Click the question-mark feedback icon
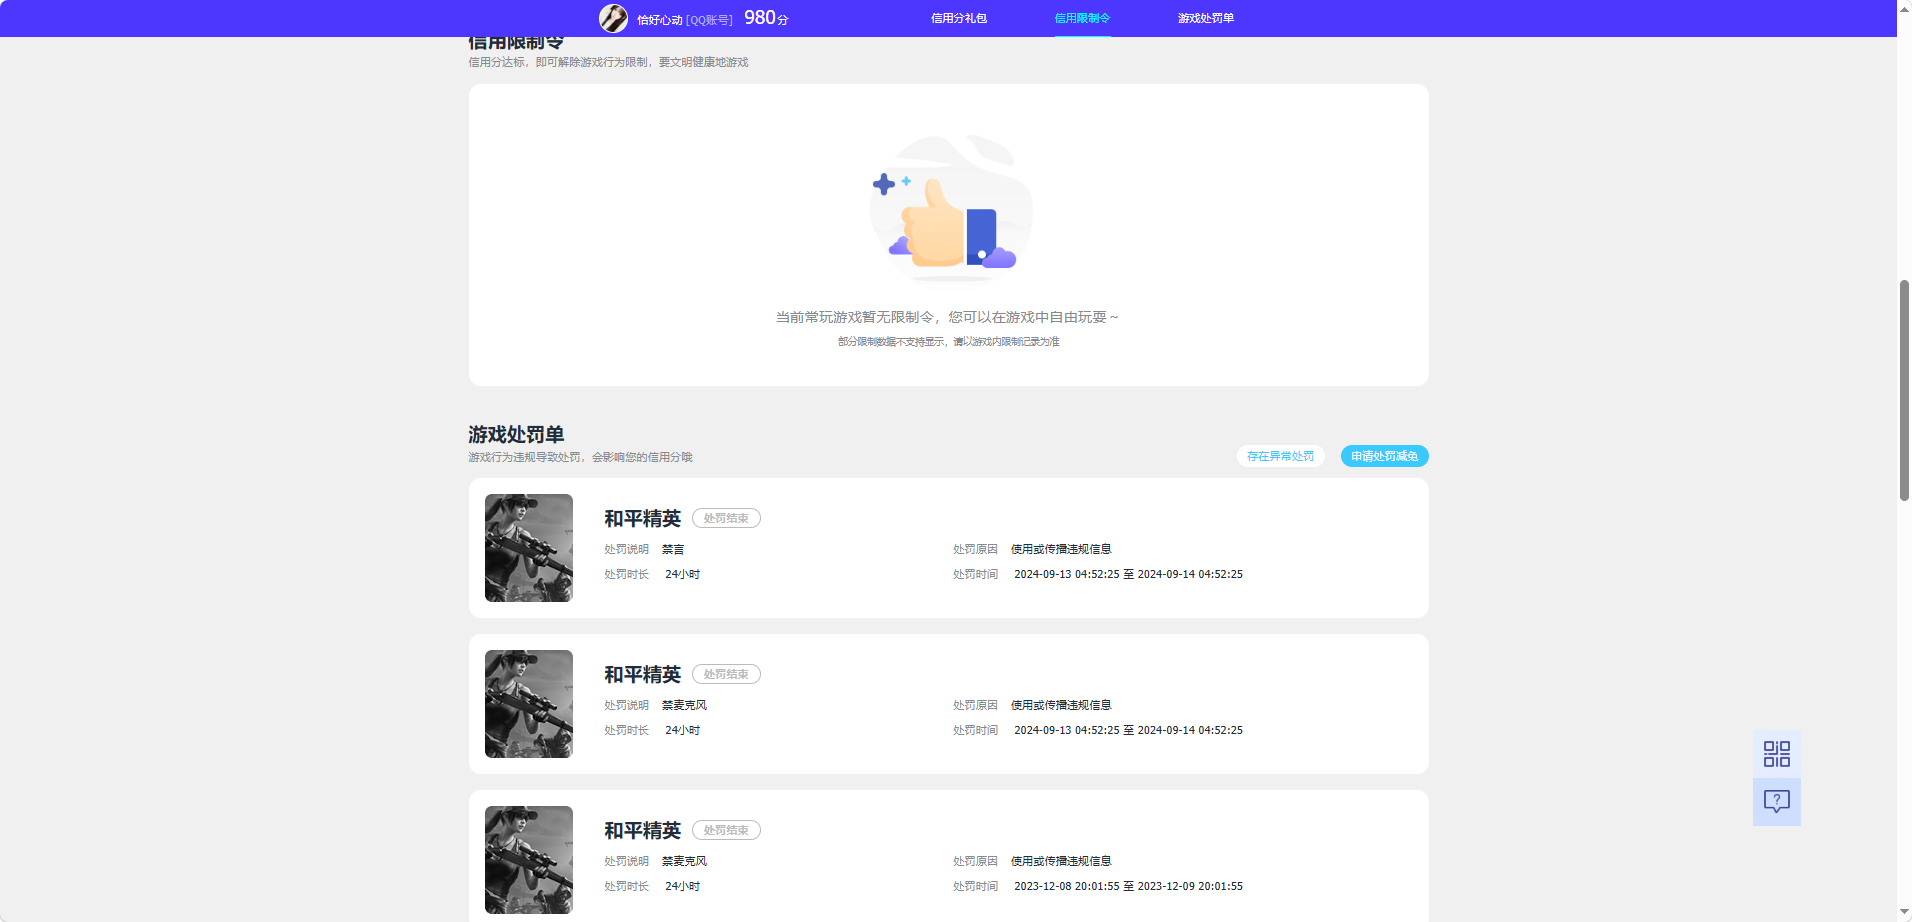 (x=1776, y=801)
